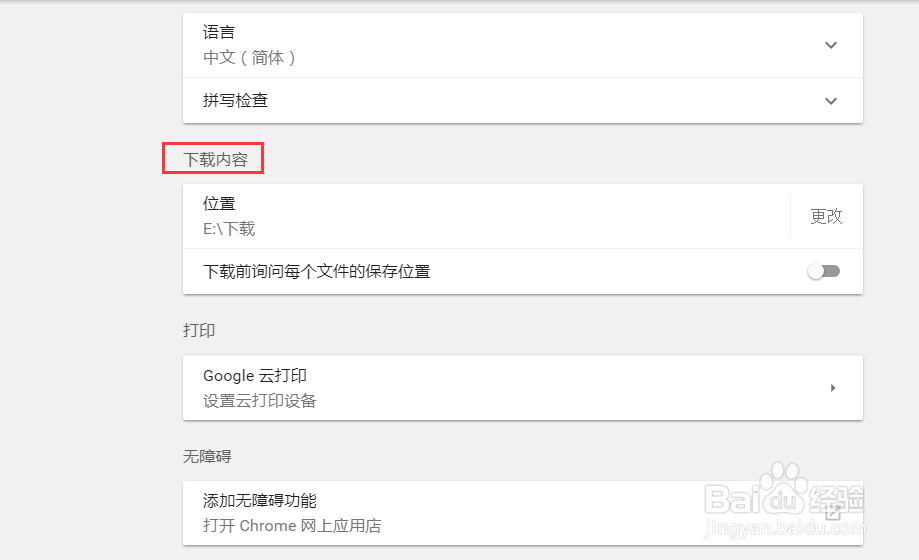Click the 设置云打印设备 subtitle
This screenshot has height=560, width=919.
click(x=259, y=401)
